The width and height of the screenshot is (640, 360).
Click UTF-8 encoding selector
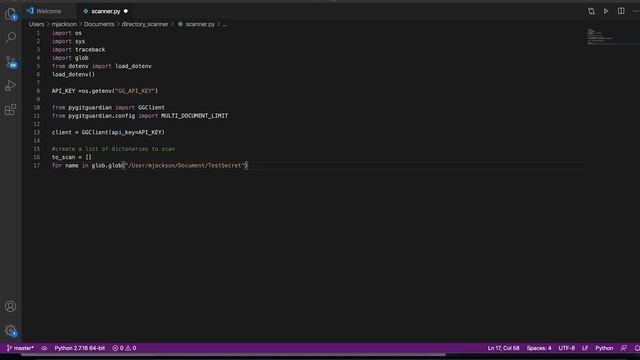pyautogui.click(x=567, y=348)
